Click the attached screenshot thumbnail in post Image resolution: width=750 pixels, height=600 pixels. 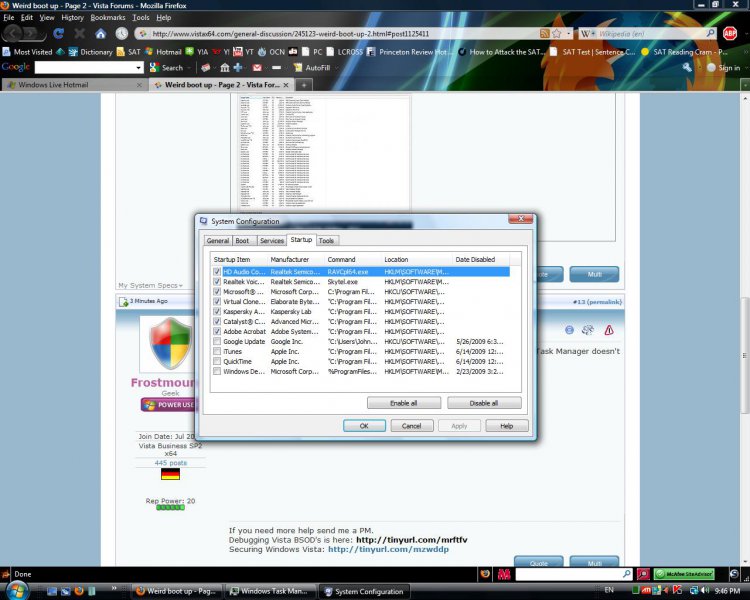tap(324, 152)
